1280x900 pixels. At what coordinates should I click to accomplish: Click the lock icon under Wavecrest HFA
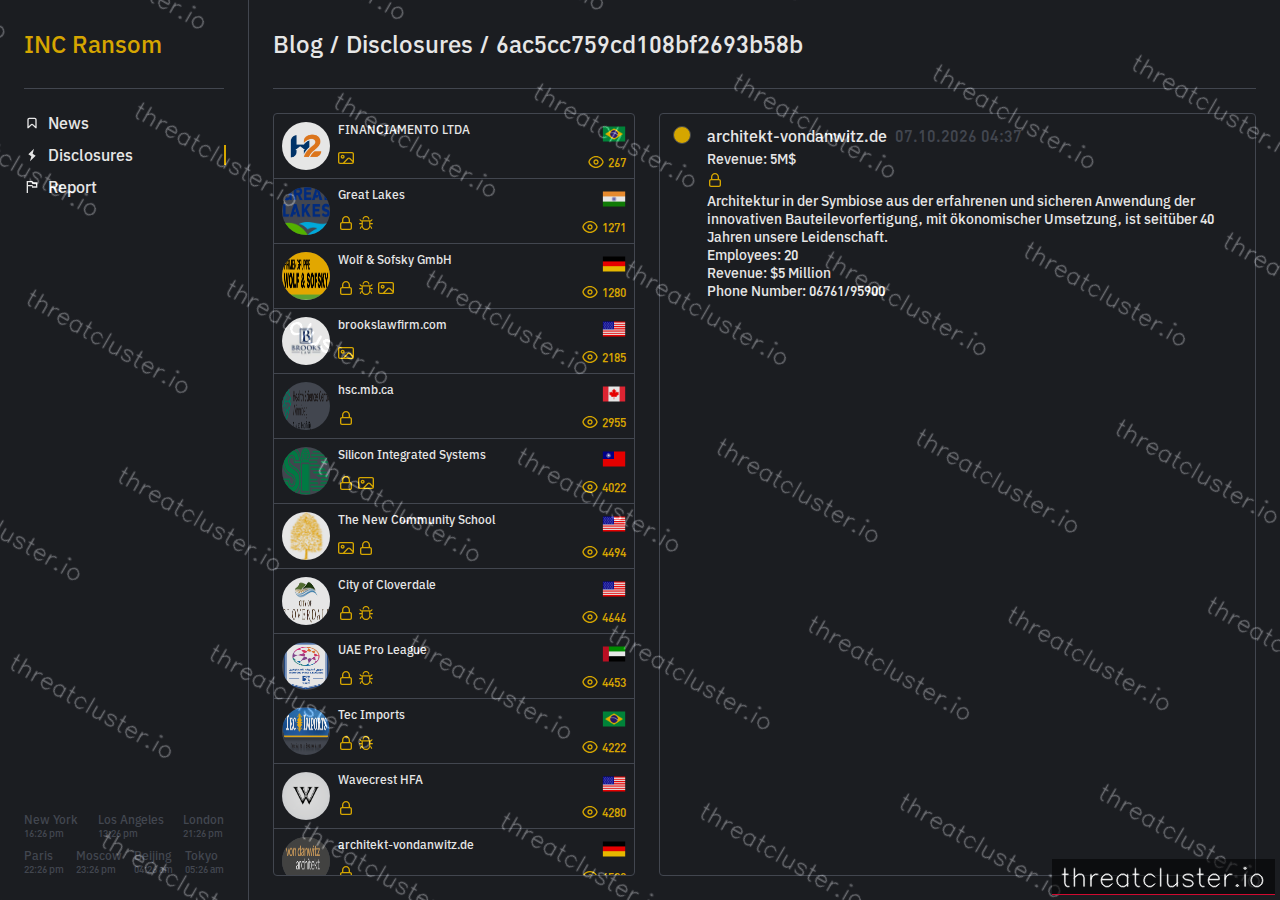[346, 808]
